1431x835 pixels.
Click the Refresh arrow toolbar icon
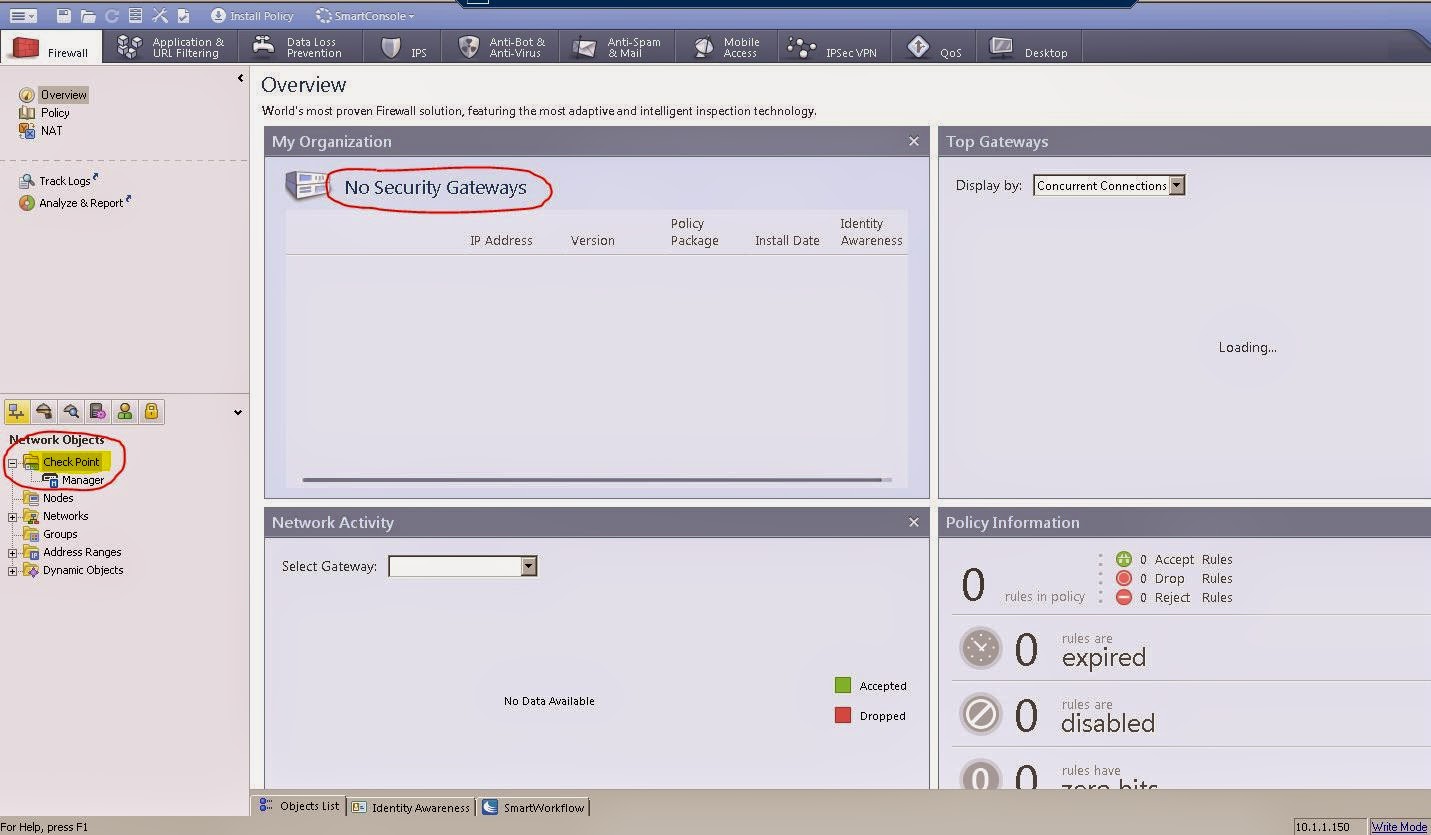tap(111, 16)
